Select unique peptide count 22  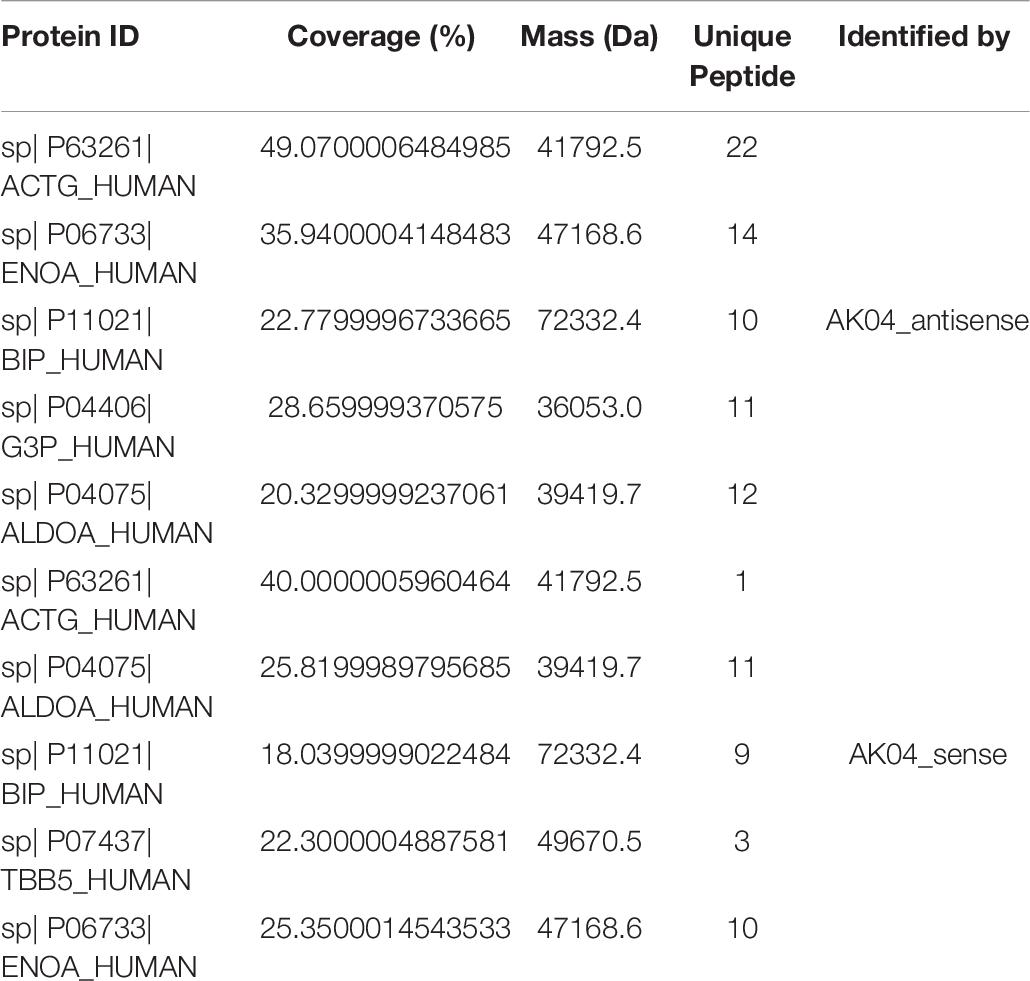click(741, 147)
